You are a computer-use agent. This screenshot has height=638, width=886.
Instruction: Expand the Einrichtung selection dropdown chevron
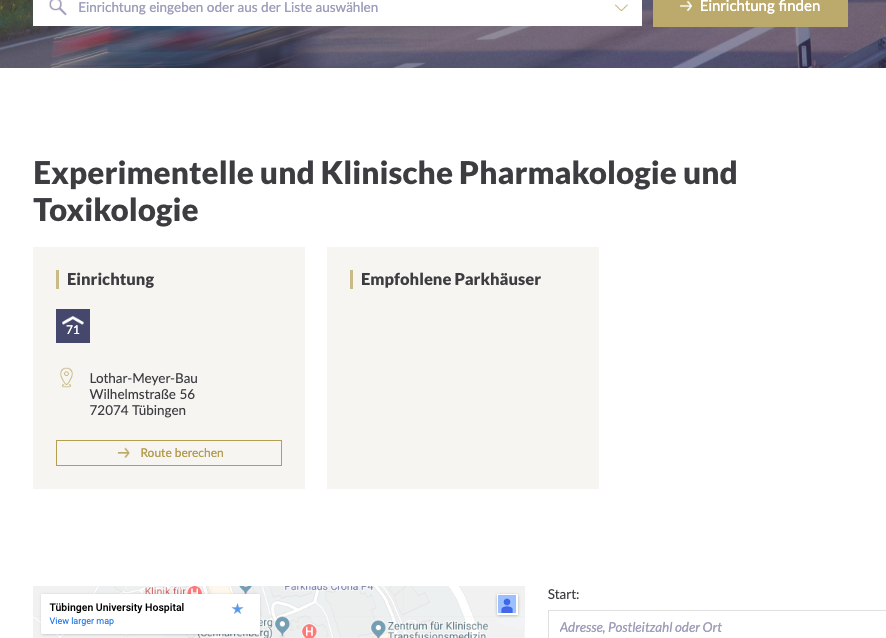tap(621, 8)
